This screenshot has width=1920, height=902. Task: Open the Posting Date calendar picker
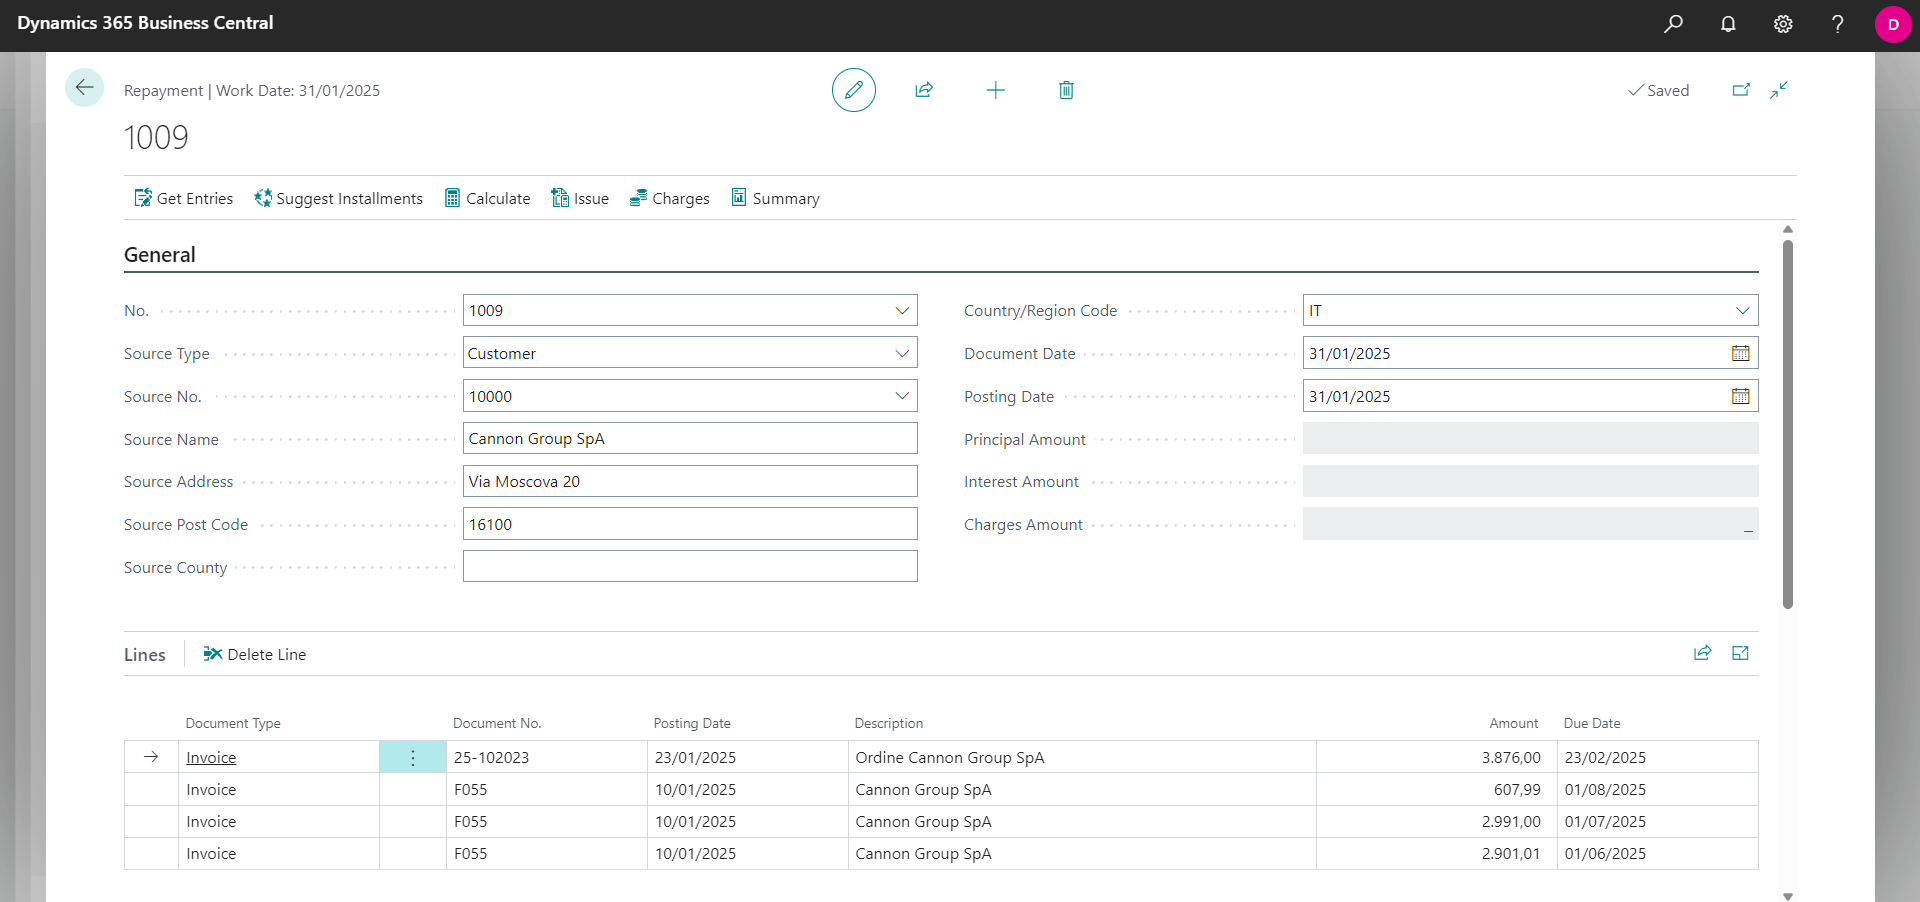1741,396
